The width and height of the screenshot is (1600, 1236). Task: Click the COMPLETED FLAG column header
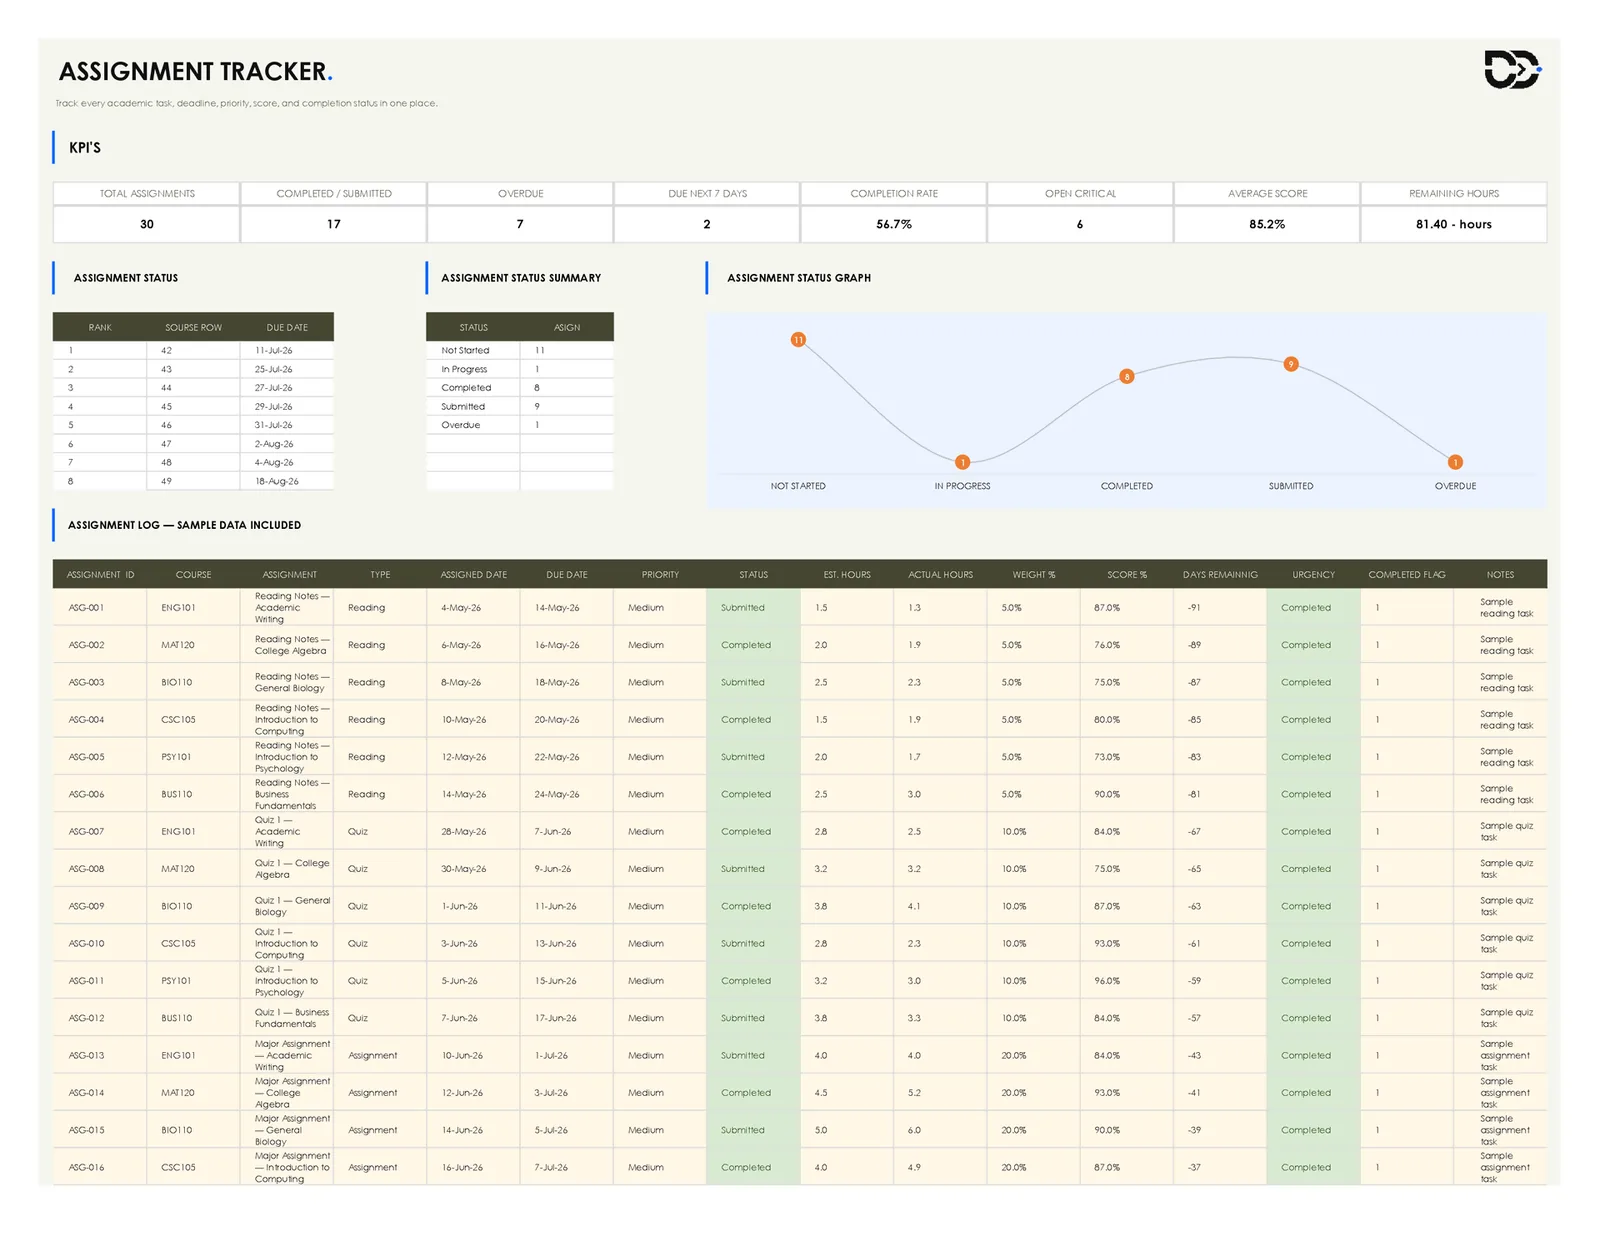pos(1407,575)
